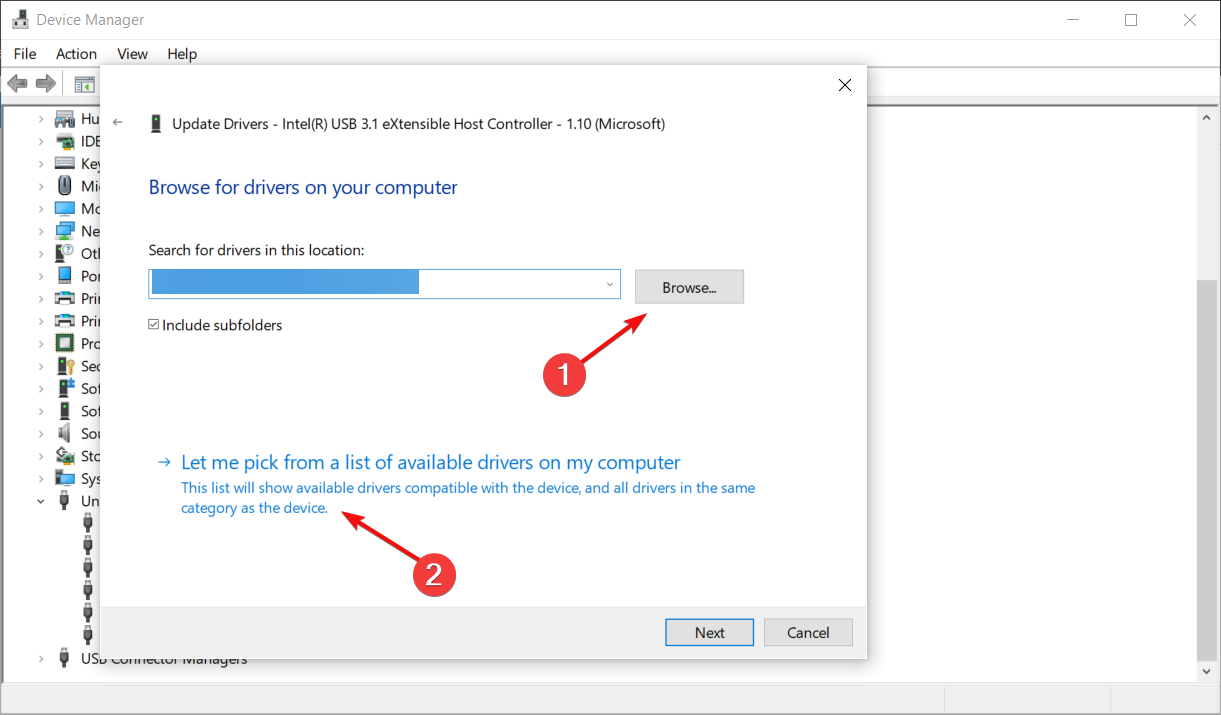
Task: Maximize the Device Manager window
Action: coord(1131,20)
